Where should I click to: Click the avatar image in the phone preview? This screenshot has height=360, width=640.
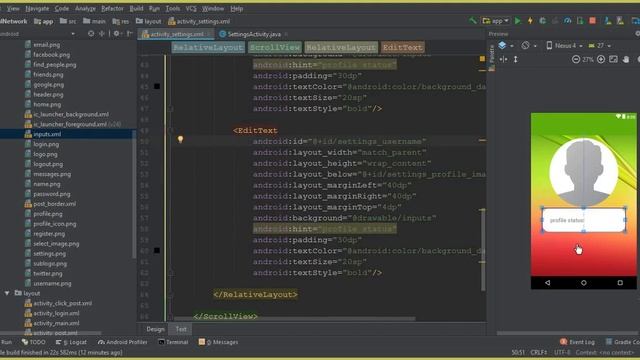click(584, 172)
